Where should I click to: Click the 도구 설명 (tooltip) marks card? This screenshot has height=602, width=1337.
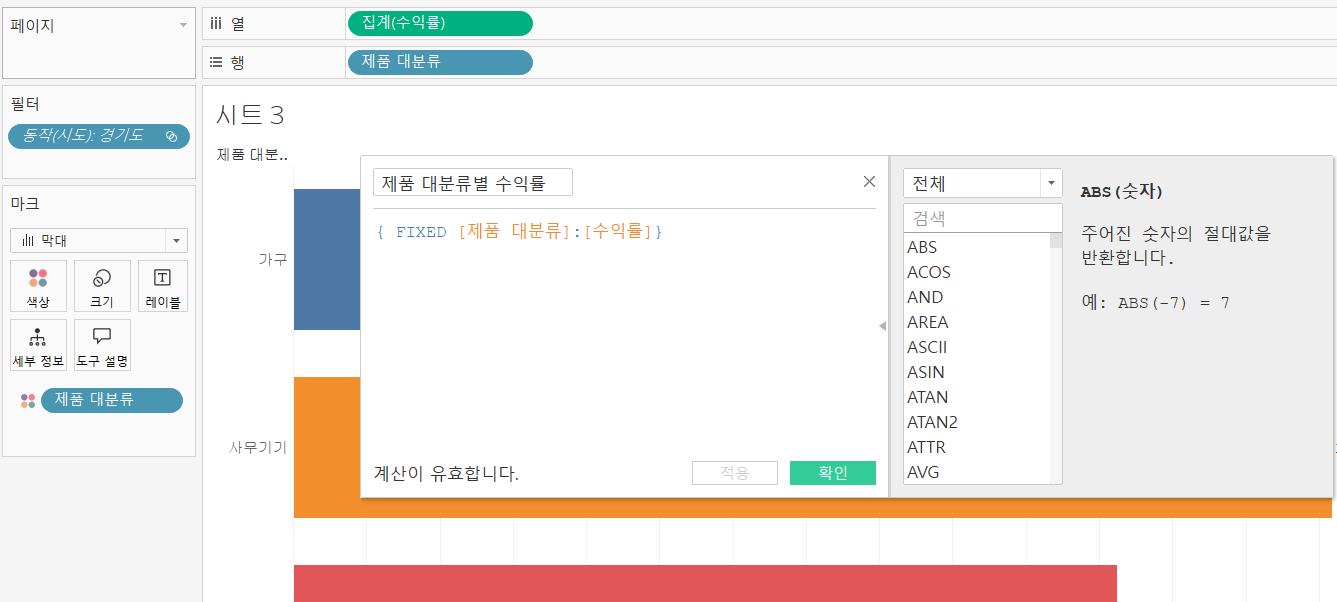[102, 345]
